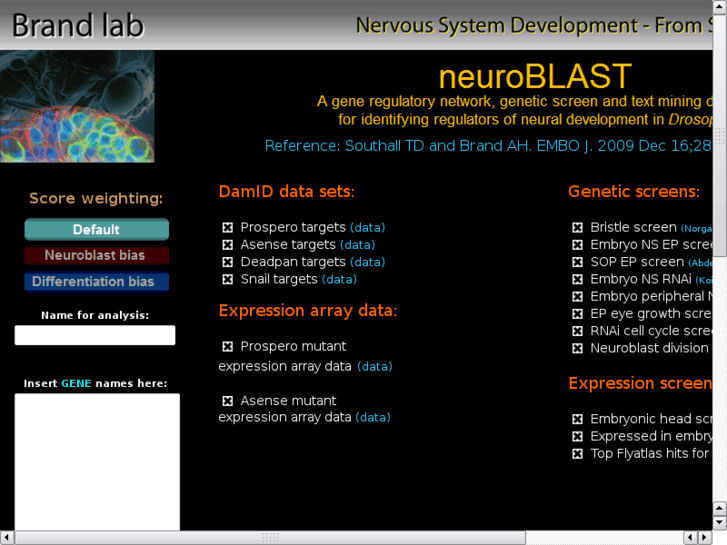
Task: Open the Deadpan targets data link
Action: tap(367, 262)
